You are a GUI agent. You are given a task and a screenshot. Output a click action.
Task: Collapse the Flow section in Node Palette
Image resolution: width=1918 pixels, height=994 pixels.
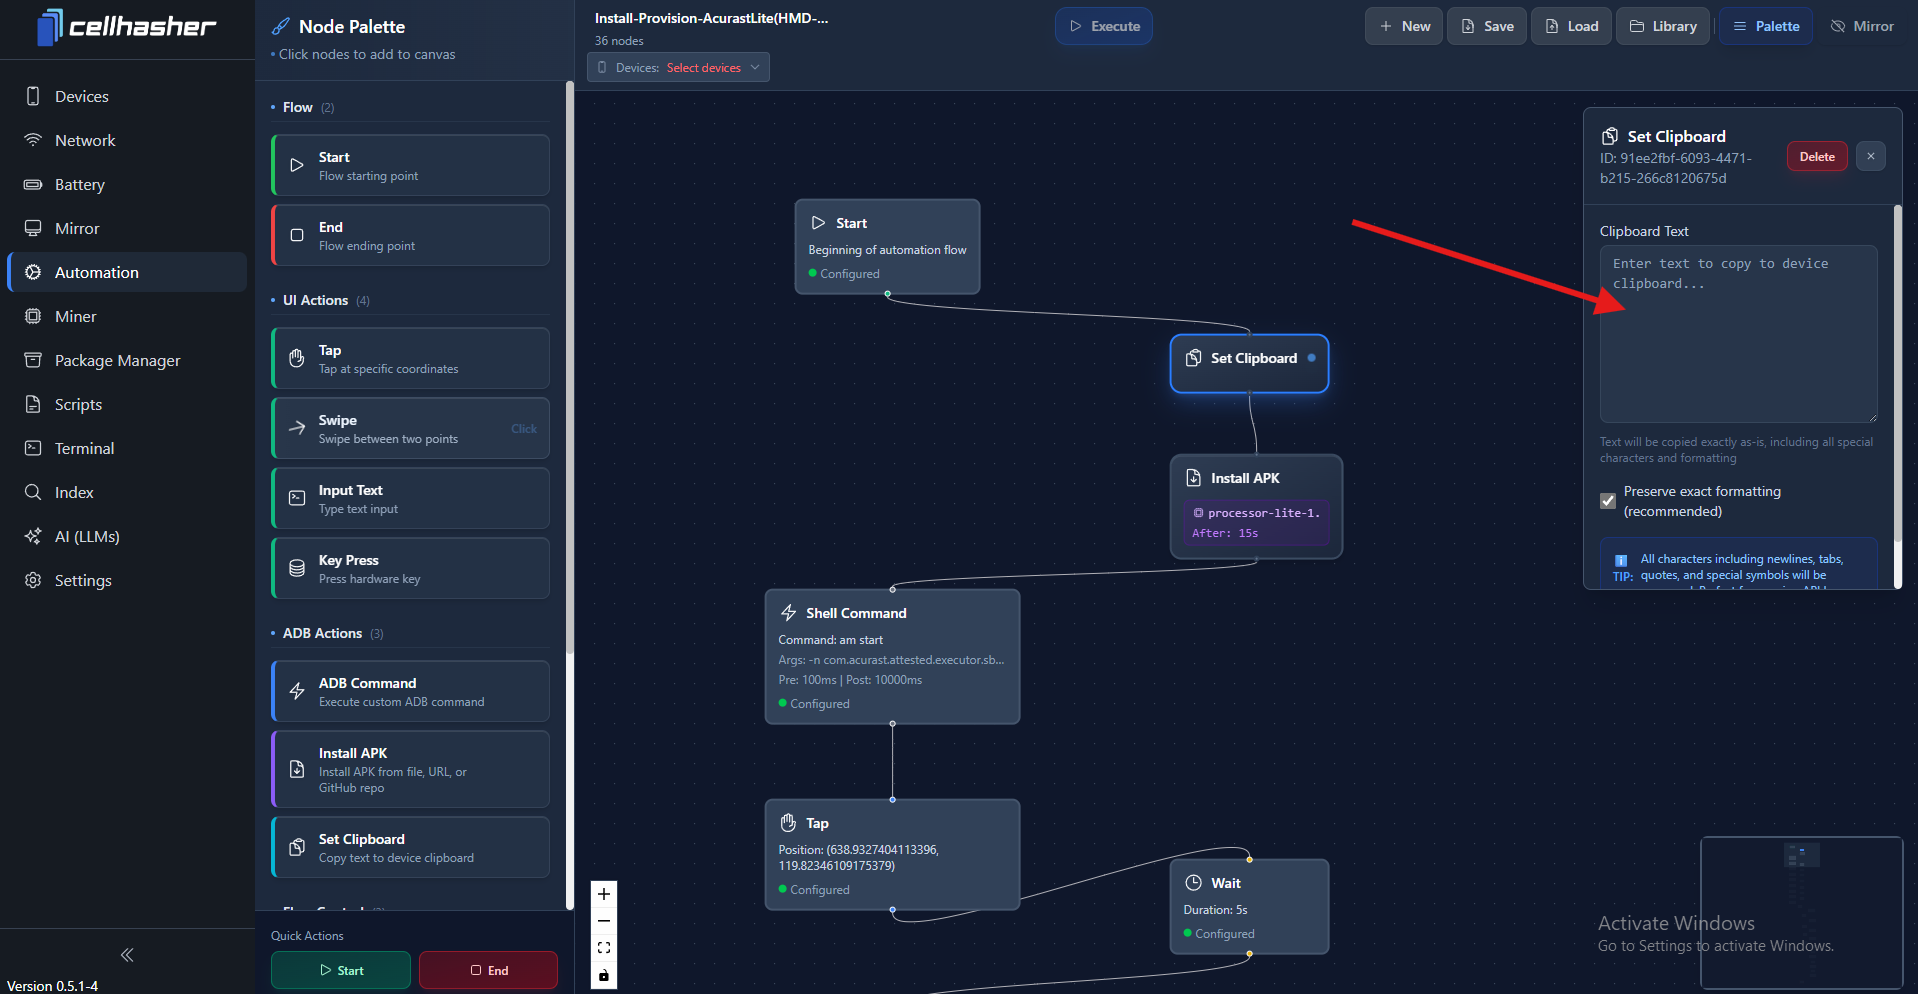298,107
